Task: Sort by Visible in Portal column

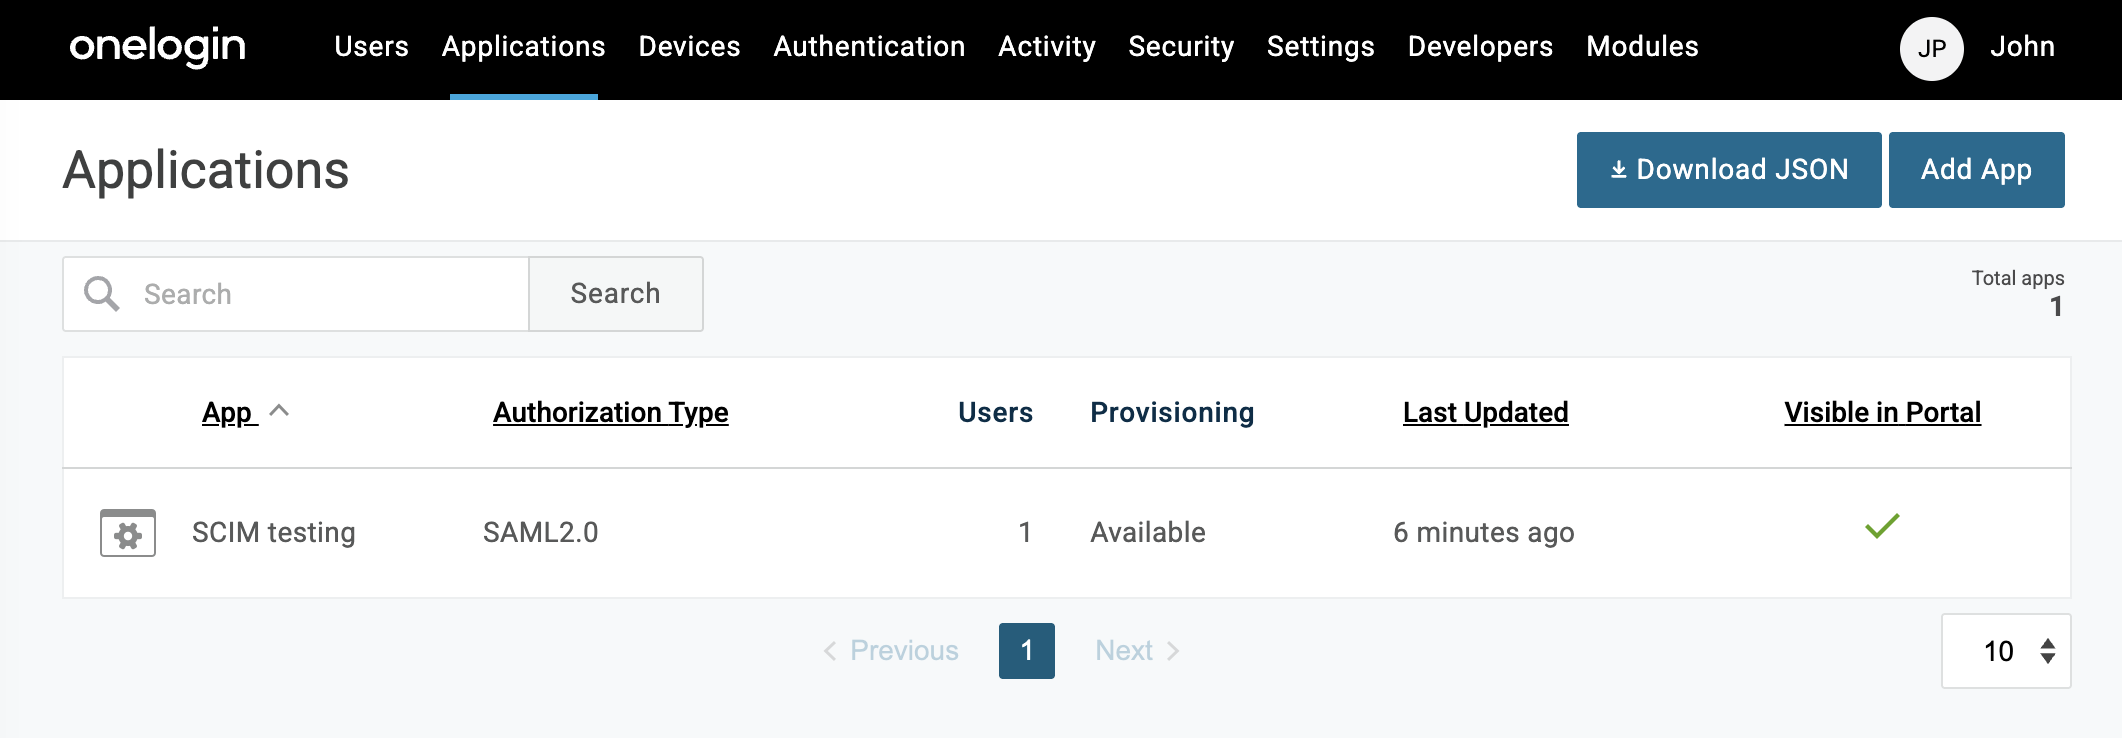Action: tap(1882, 412)
